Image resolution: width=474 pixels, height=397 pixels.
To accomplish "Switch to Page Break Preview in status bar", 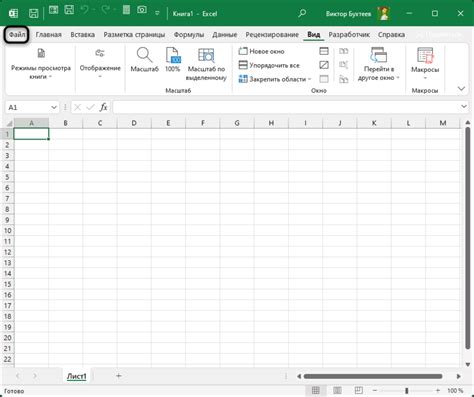I will (x=359, y=390).
